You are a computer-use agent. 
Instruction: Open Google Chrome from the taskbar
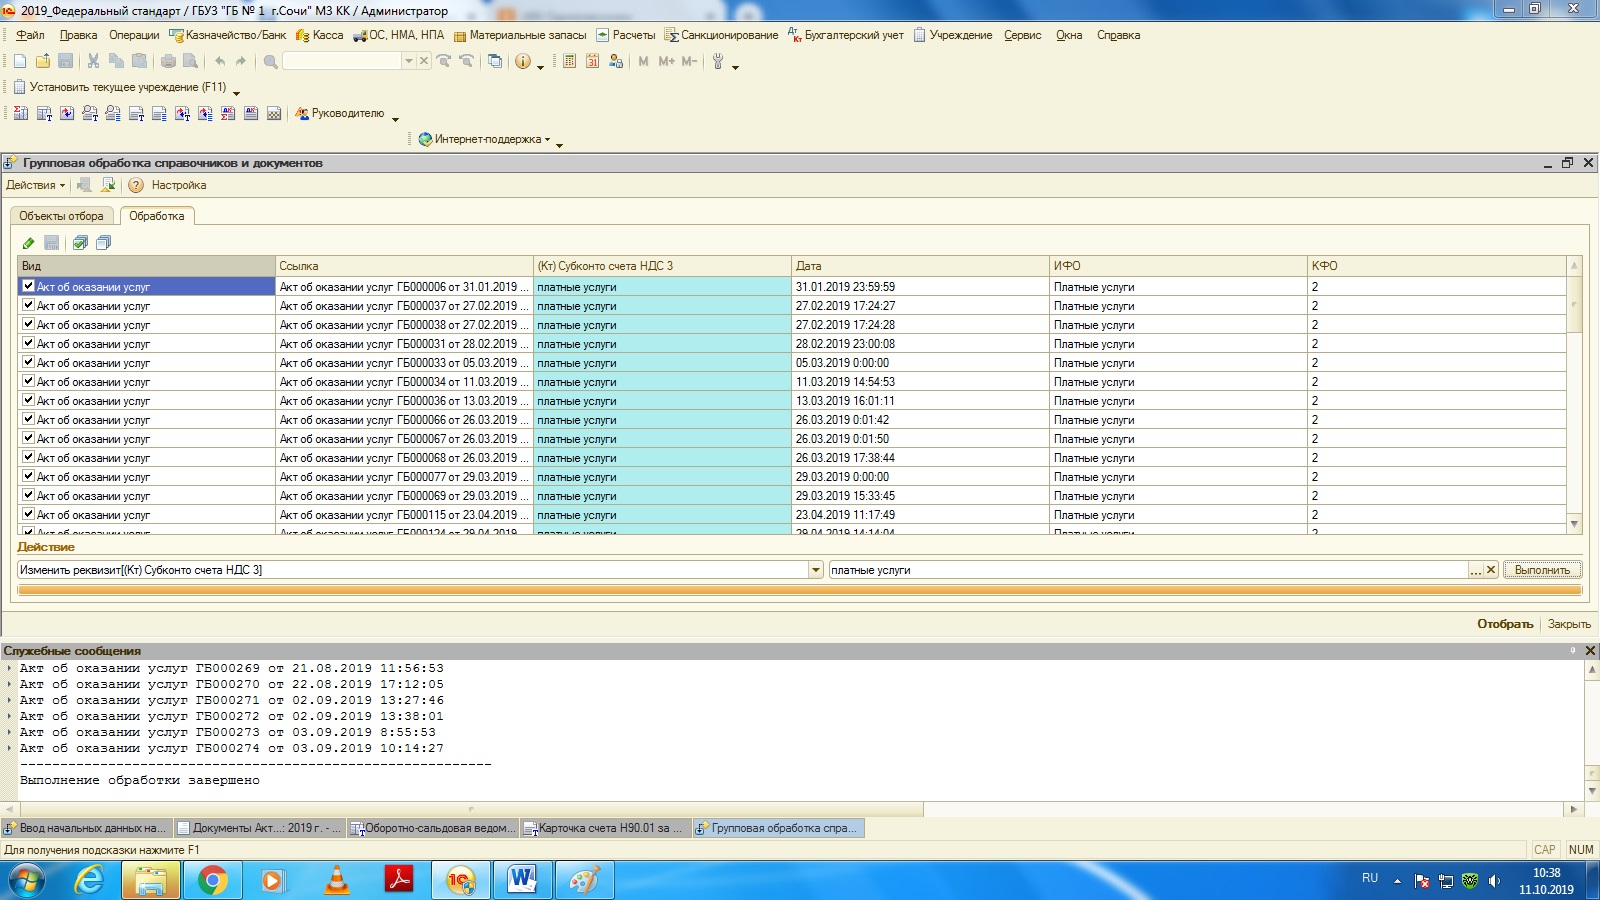(212, 881)
